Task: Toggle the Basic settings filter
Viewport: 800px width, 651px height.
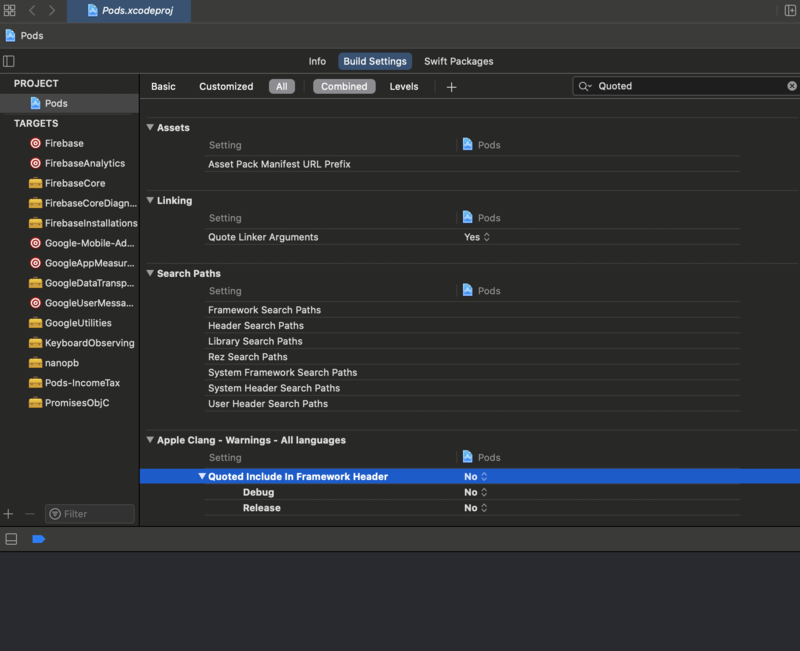Action: pos(163,86)
